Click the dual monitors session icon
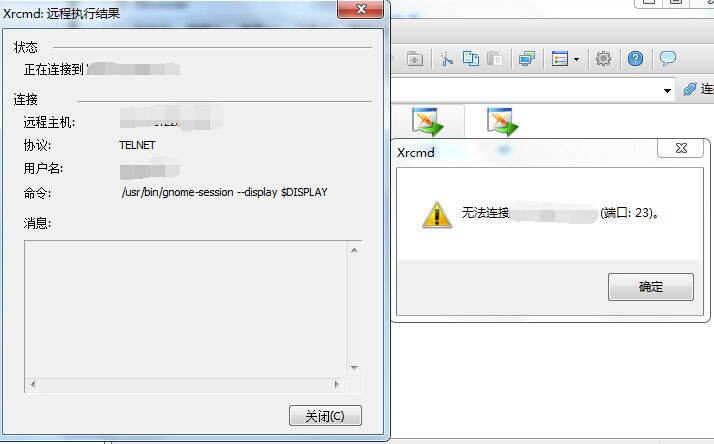 [x=527, y=59]
